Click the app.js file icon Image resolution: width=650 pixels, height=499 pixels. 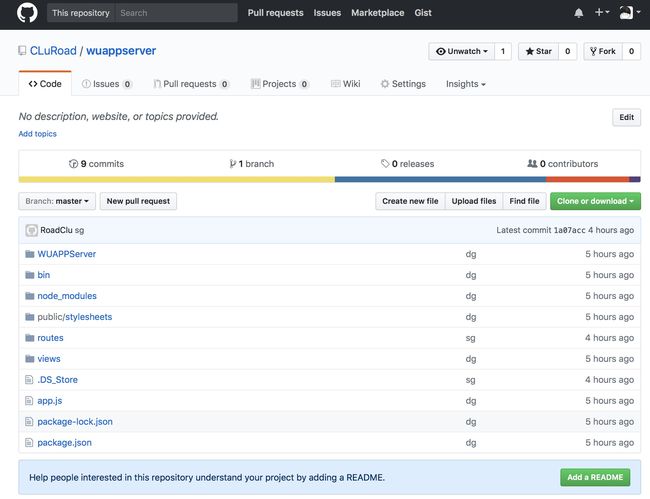[x=29, y=401]
